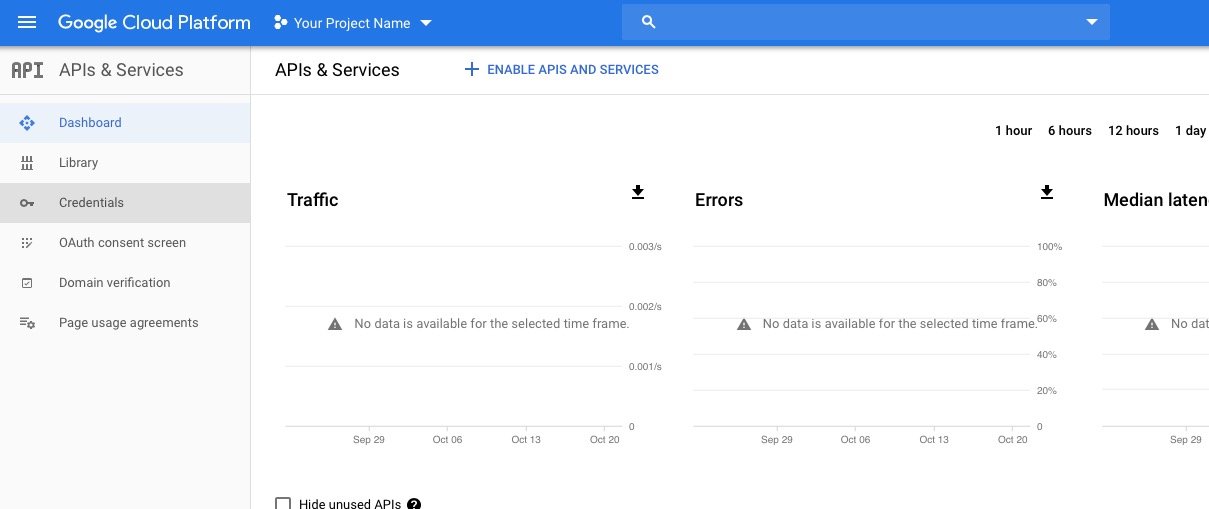
Task: Select the 12 hours time range
Action: 1133,131
